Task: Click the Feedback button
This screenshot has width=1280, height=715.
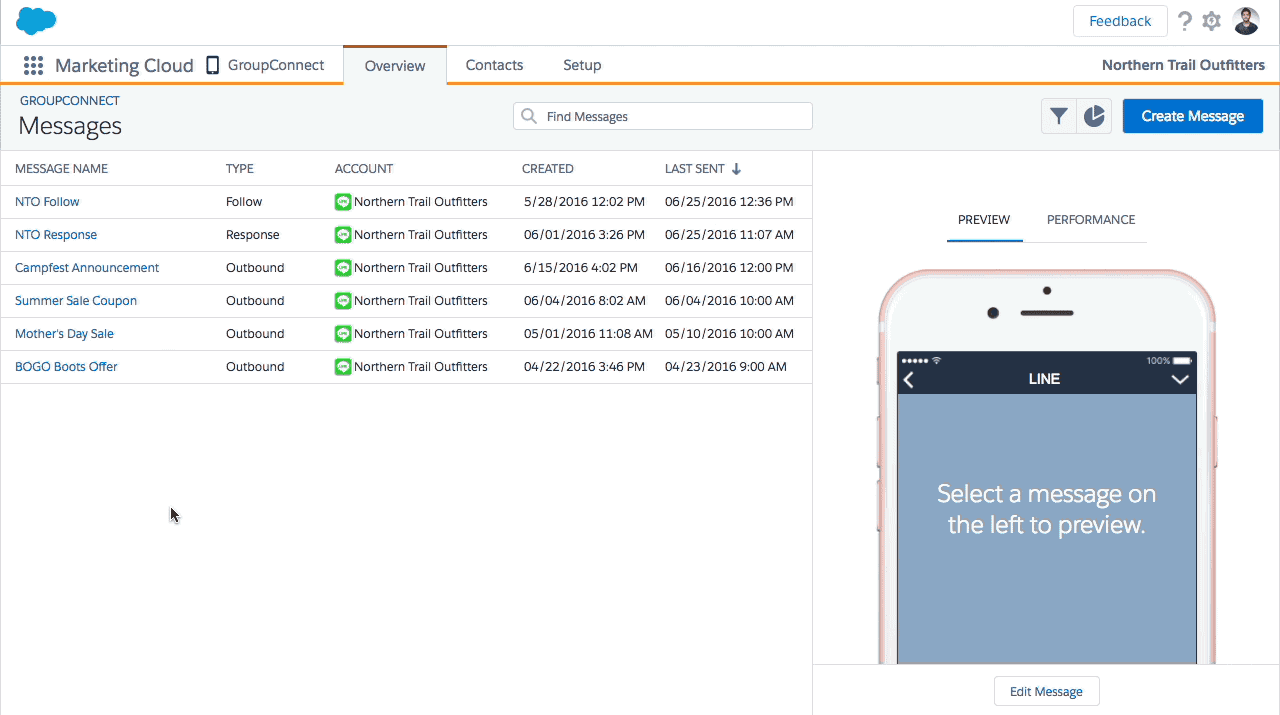Action: pos(1120,21)
